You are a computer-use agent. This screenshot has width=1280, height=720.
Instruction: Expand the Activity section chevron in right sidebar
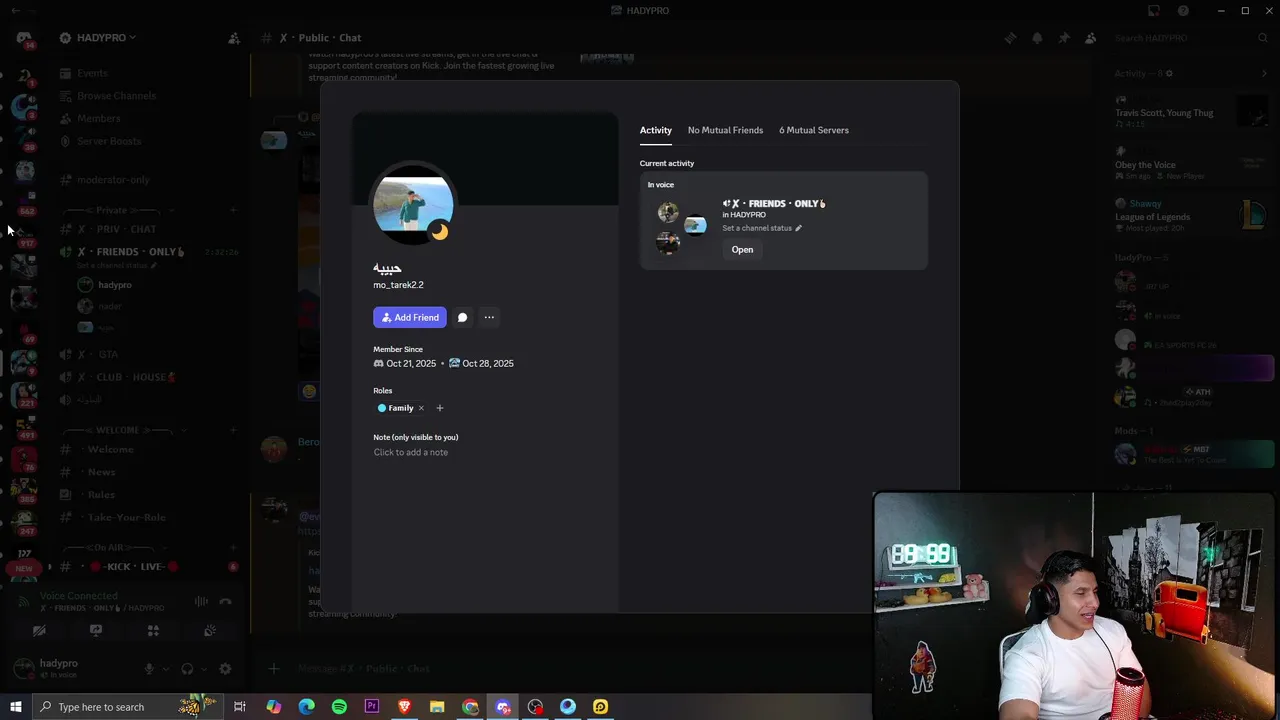coord(1264,73)
